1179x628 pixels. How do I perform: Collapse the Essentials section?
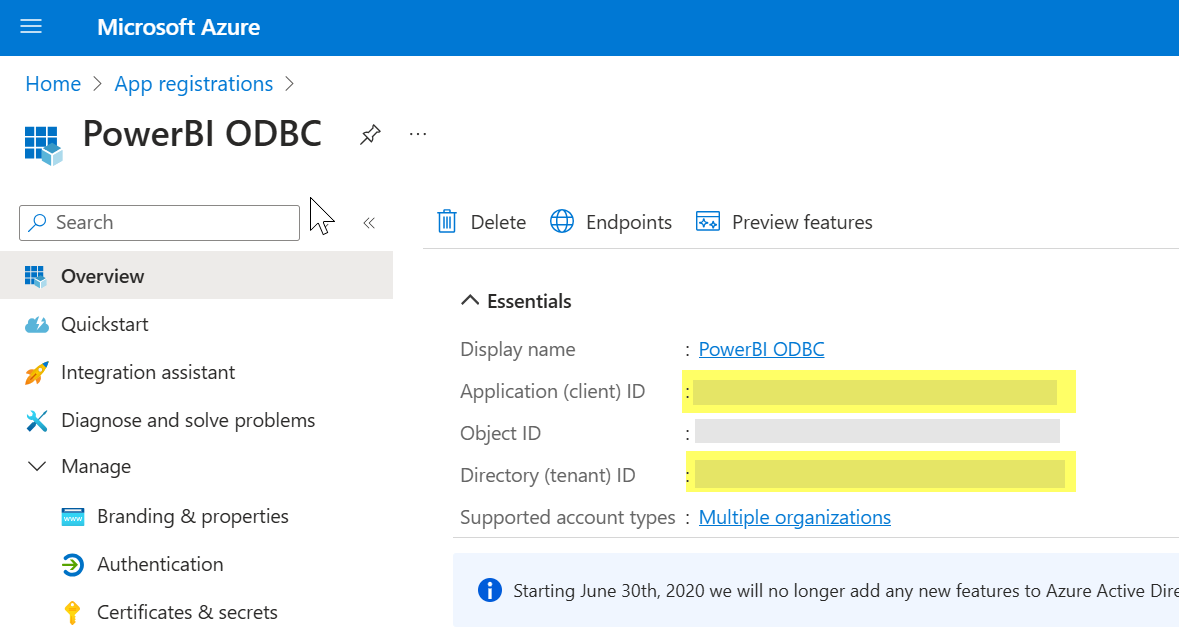(x=470, y=301)
